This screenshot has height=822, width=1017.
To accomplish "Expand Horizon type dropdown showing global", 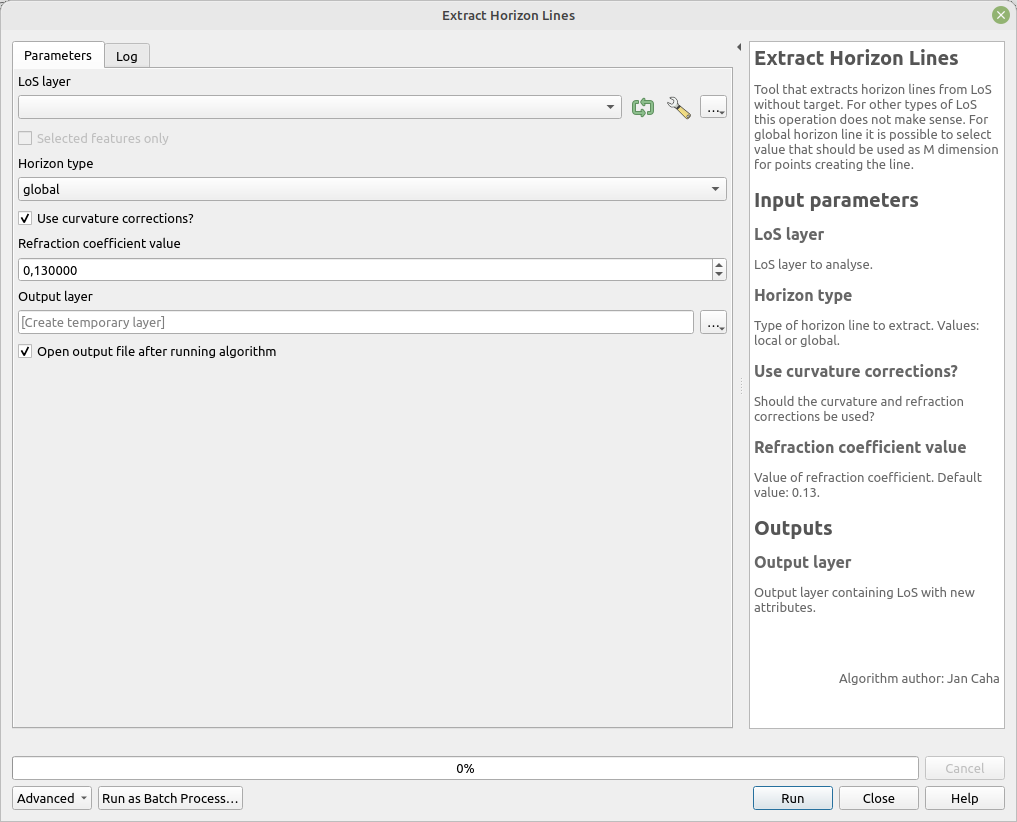I will point(372,190).
